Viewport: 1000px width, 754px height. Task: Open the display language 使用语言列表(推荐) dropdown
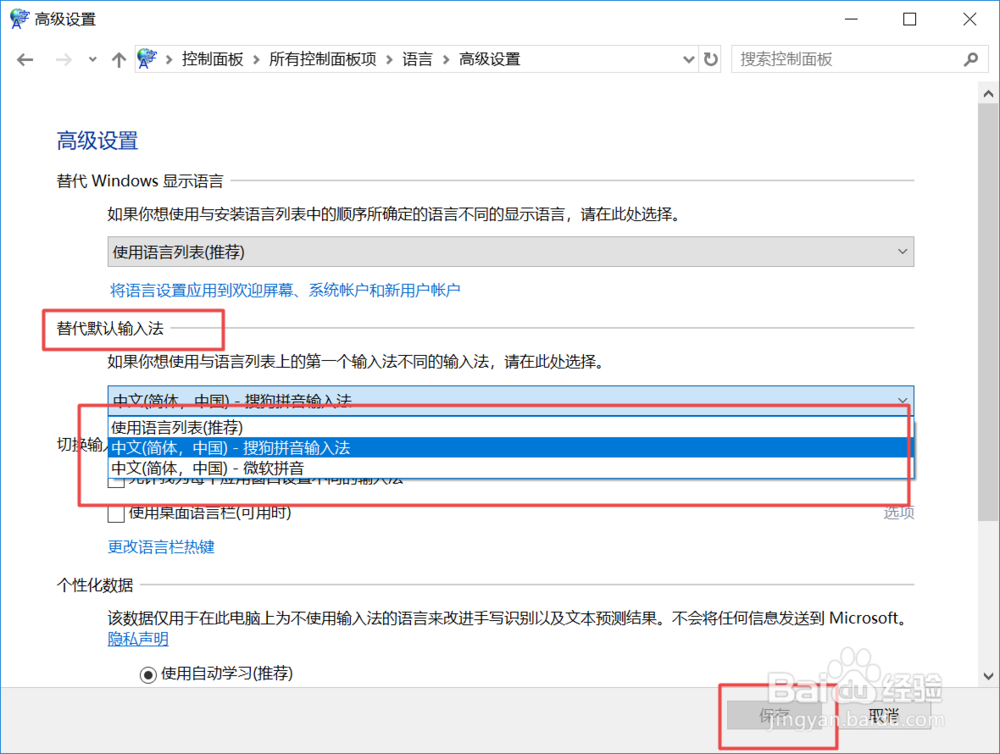(510, 252)
